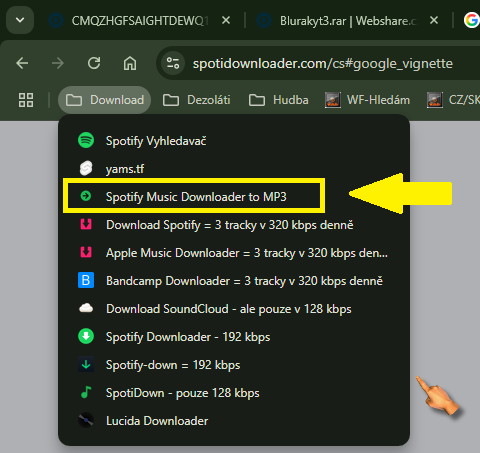The image size is (480, 453).
Task: Open Download SoundCloud 128 kbps bookmark
Action: [233, 309]
